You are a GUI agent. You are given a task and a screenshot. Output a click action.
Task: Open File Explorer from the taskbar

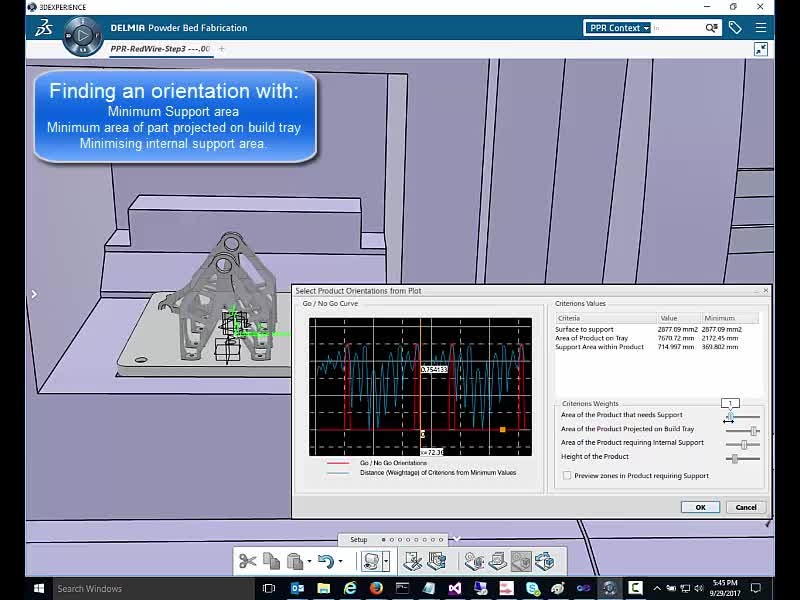click(323, 589)
